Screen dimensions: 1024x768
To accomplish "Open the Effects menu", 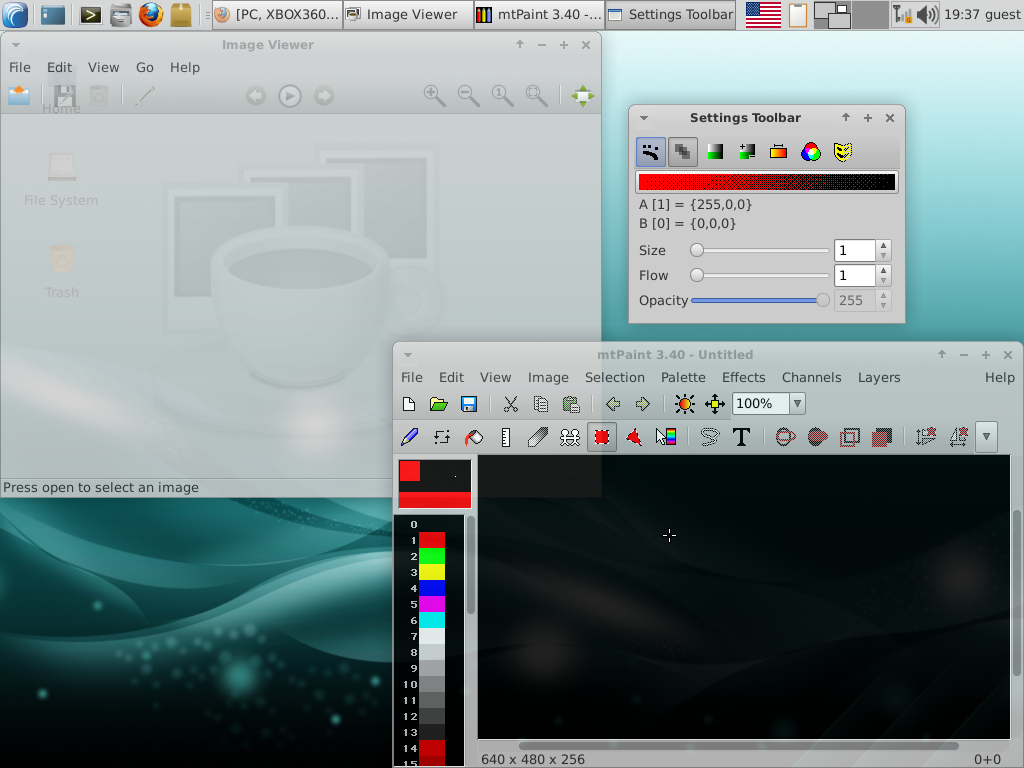I will [x=743, y=377].
